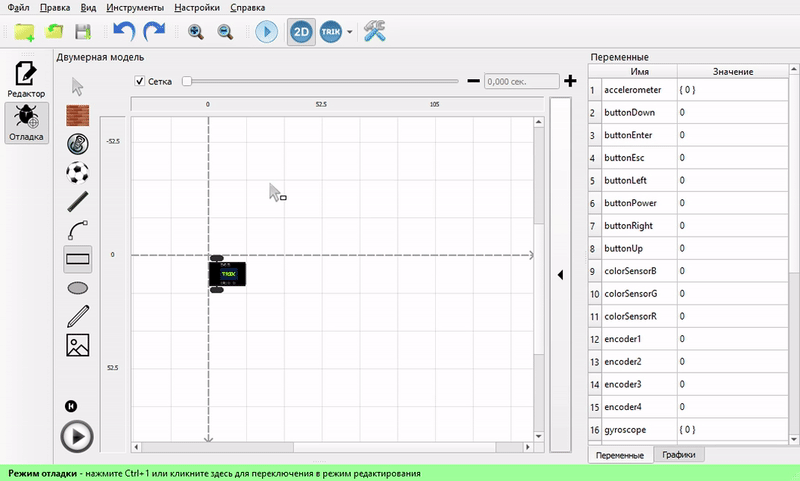
Task: Click the grid size slider handle
Action: (x=187, y=81)
